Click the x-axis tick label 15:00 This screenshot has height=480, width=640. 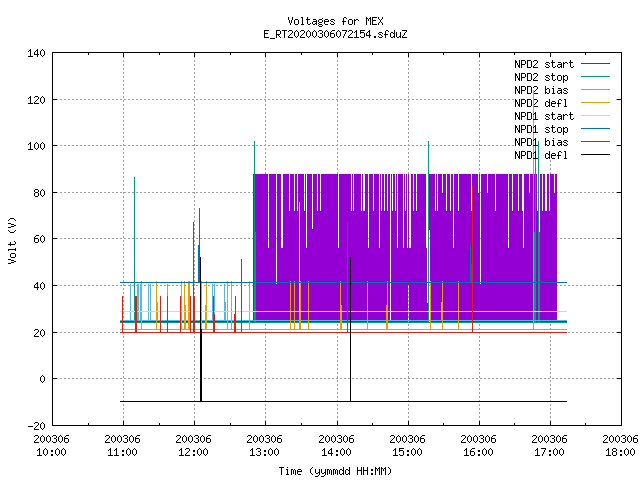pyautogui.click(x=407, y=453)
